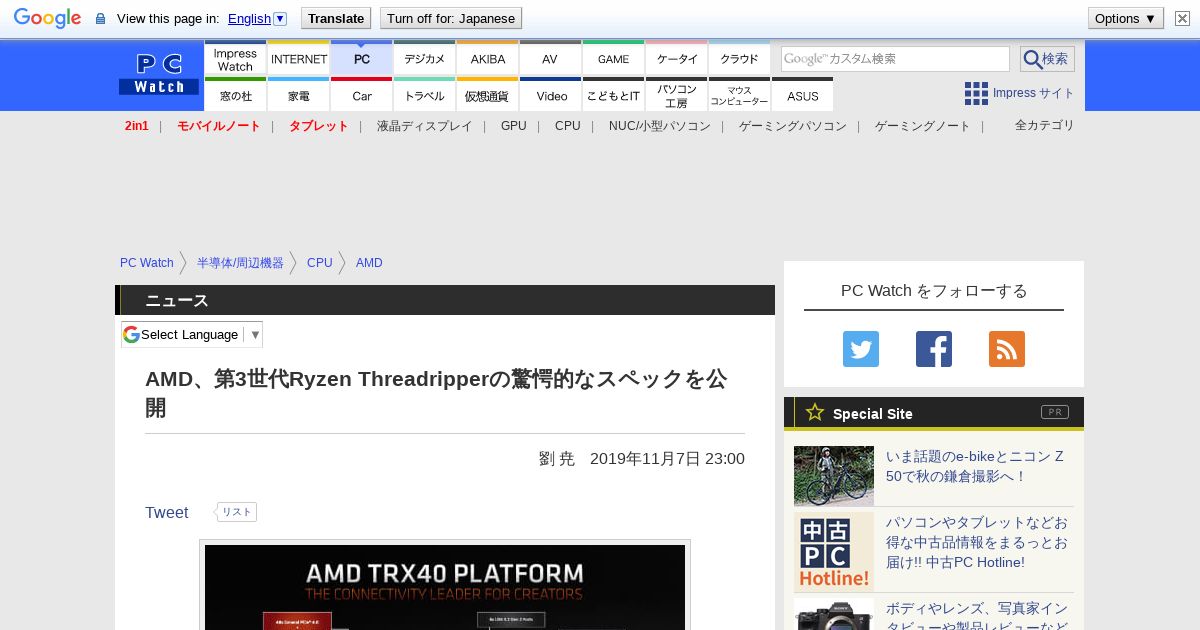Click the Google logo in translate bar

47,18
